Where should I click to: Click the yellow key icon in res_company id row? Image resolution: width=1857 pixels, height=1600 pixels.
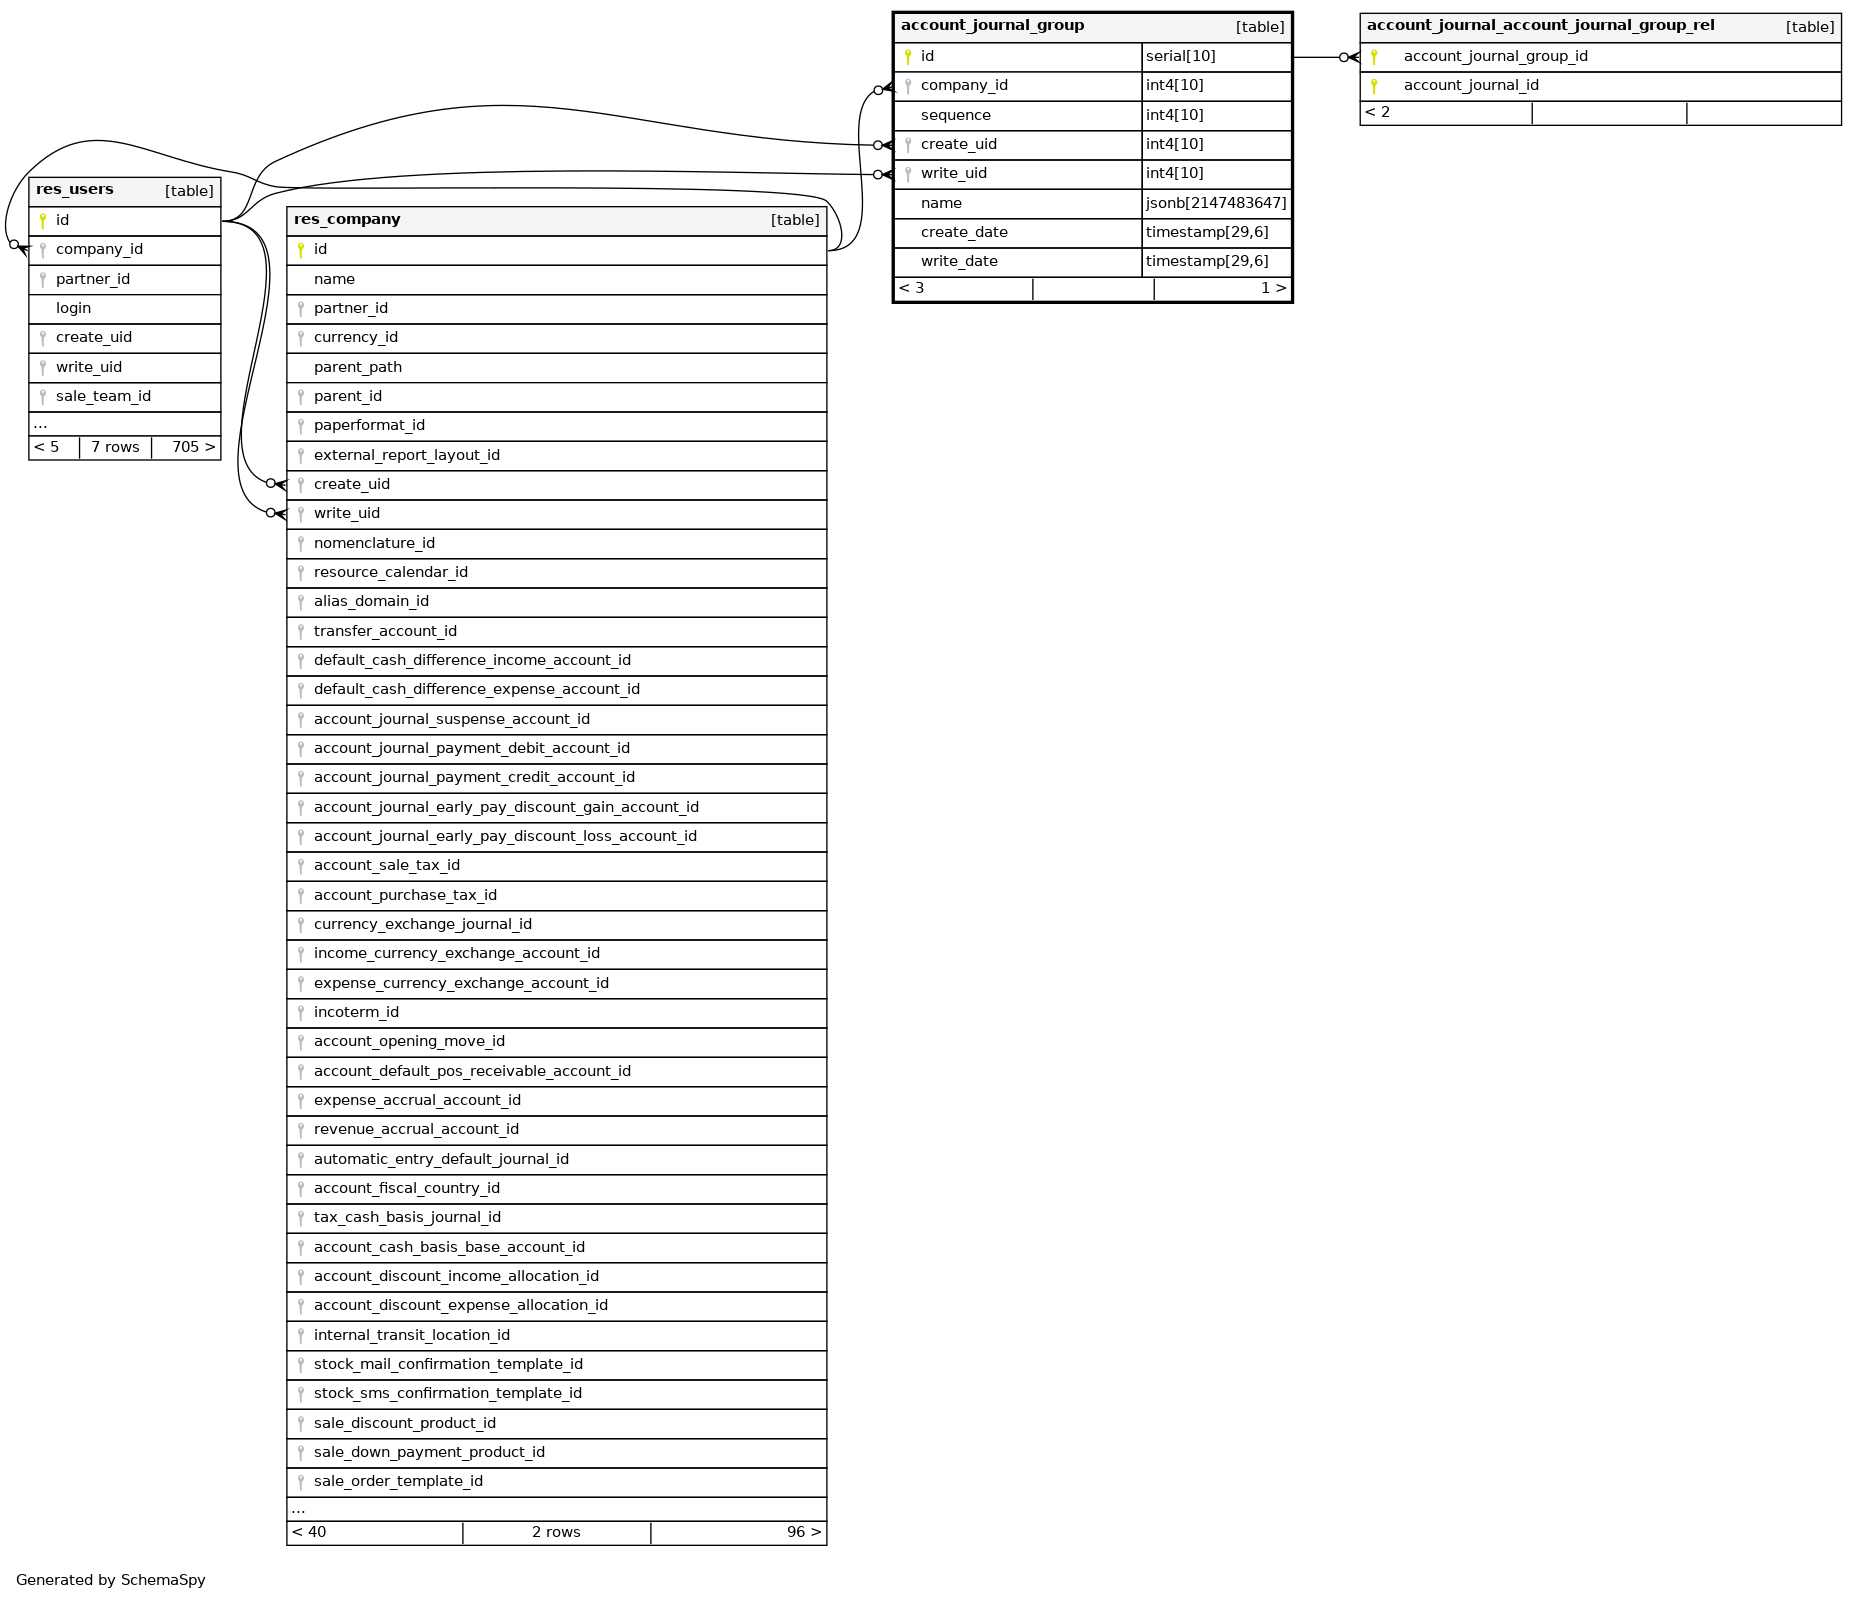pyautogui.click(x=300, y=250)
